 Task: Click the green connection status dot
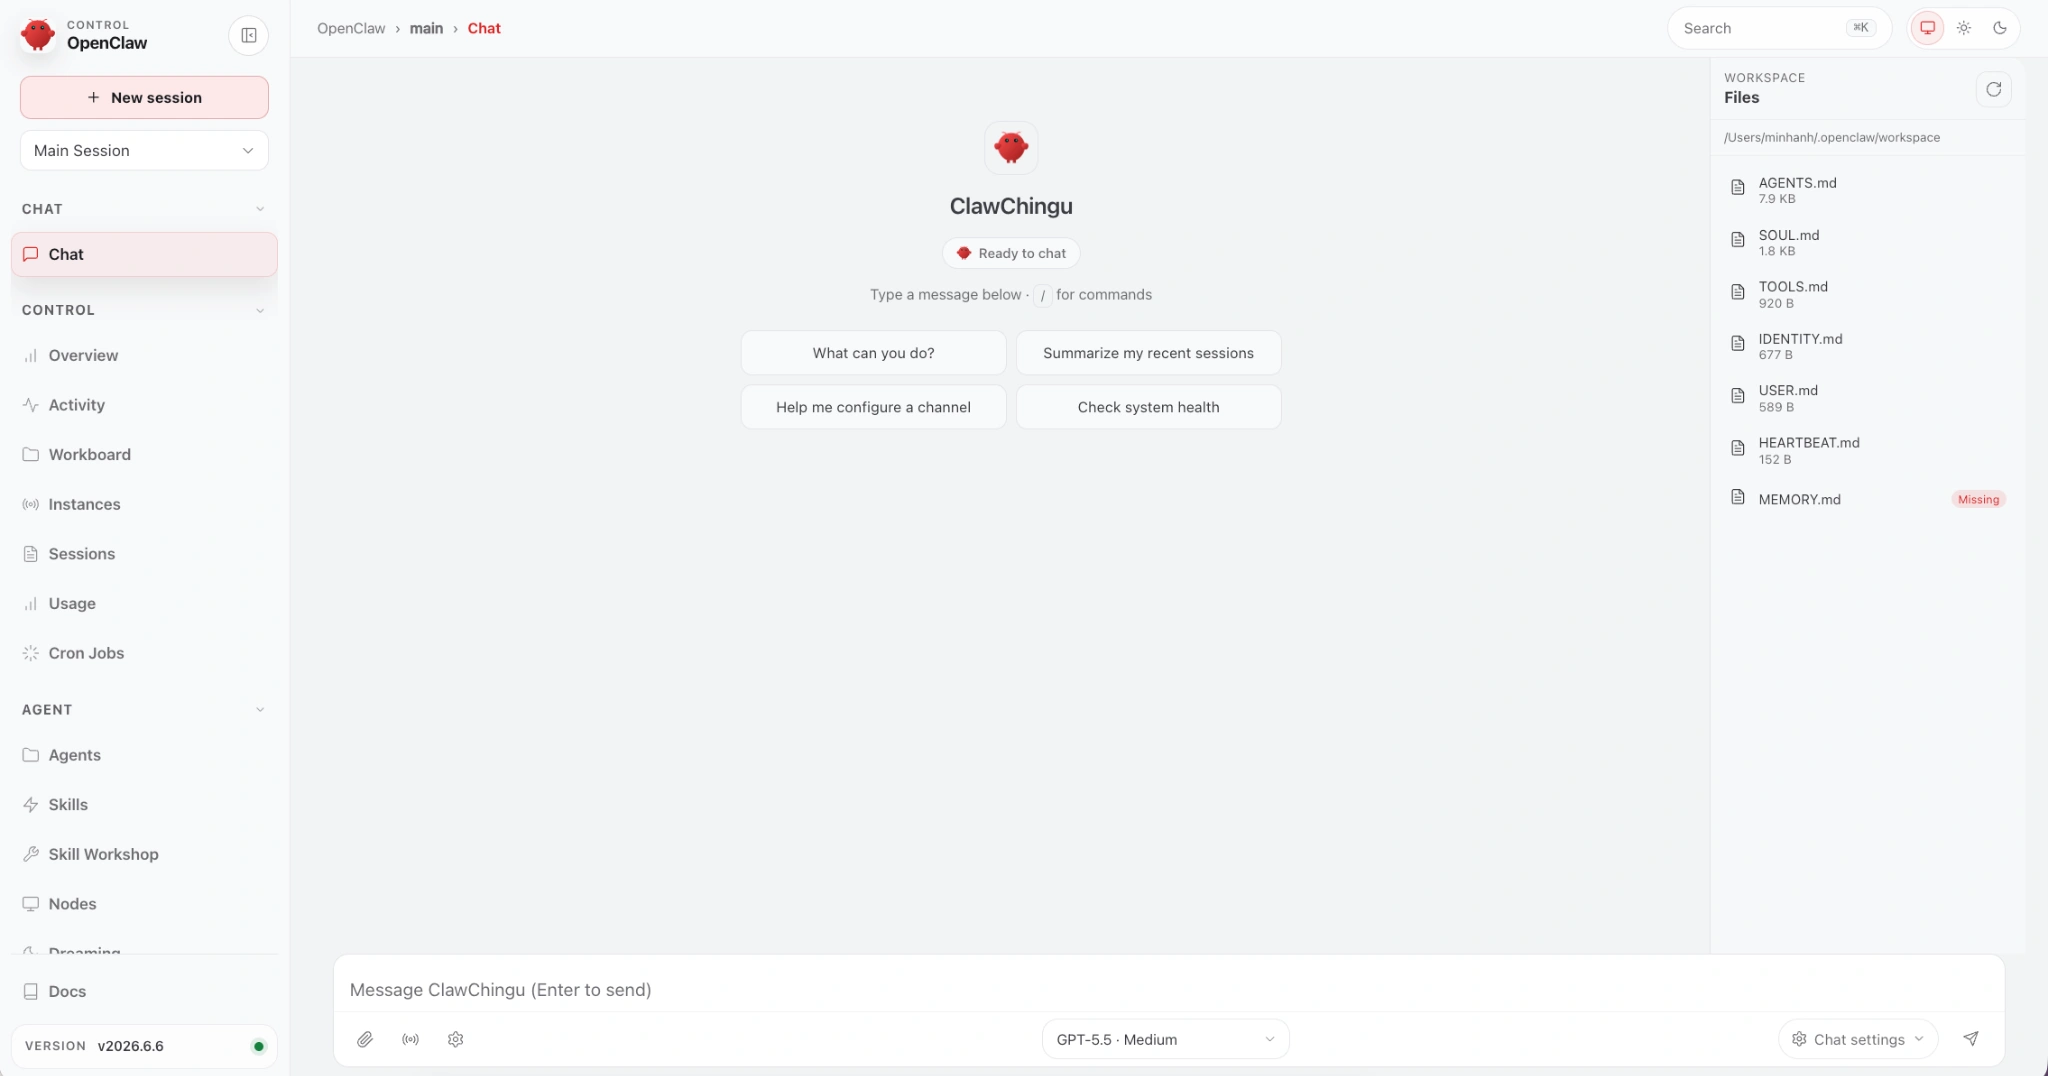(258, 1046)
